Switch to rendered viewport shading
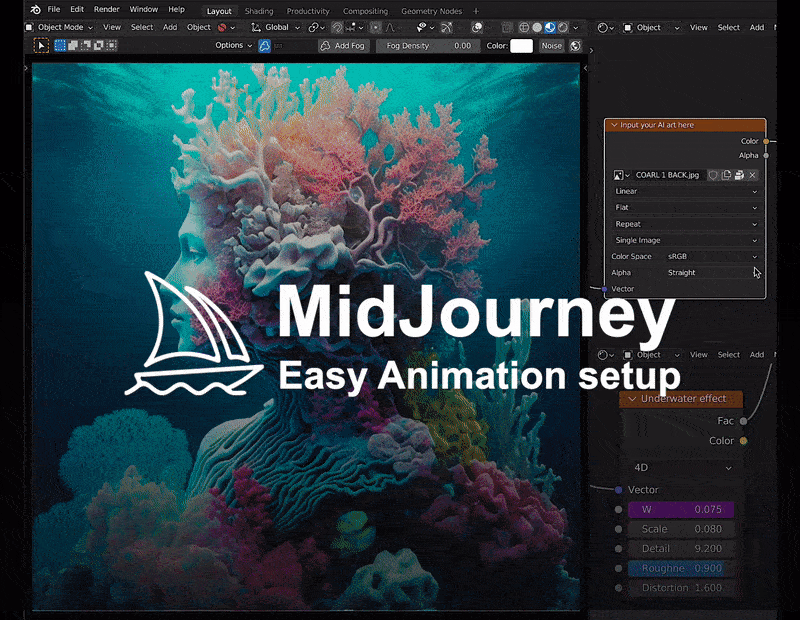 (x=562, y=28)
